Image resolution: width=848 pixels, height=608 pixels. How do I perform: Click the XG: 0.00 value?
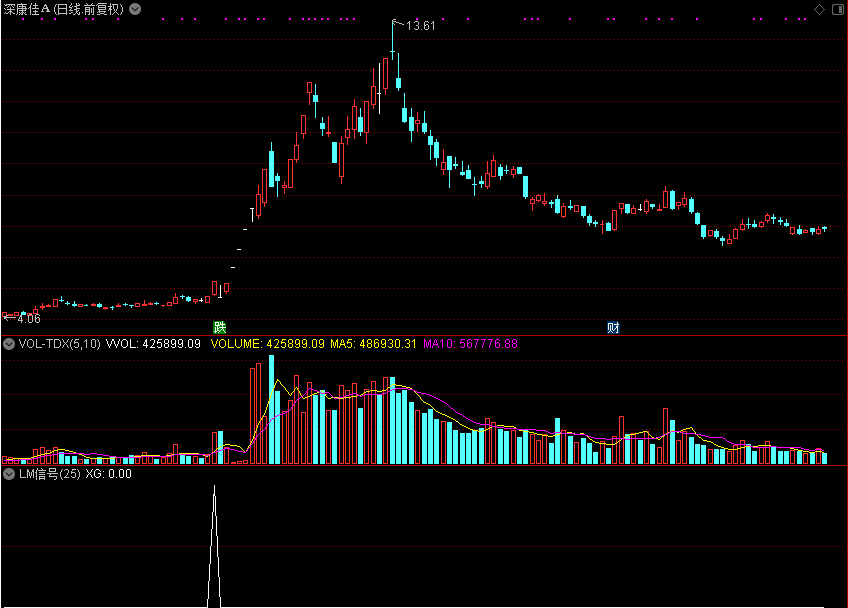coord(108,474)
